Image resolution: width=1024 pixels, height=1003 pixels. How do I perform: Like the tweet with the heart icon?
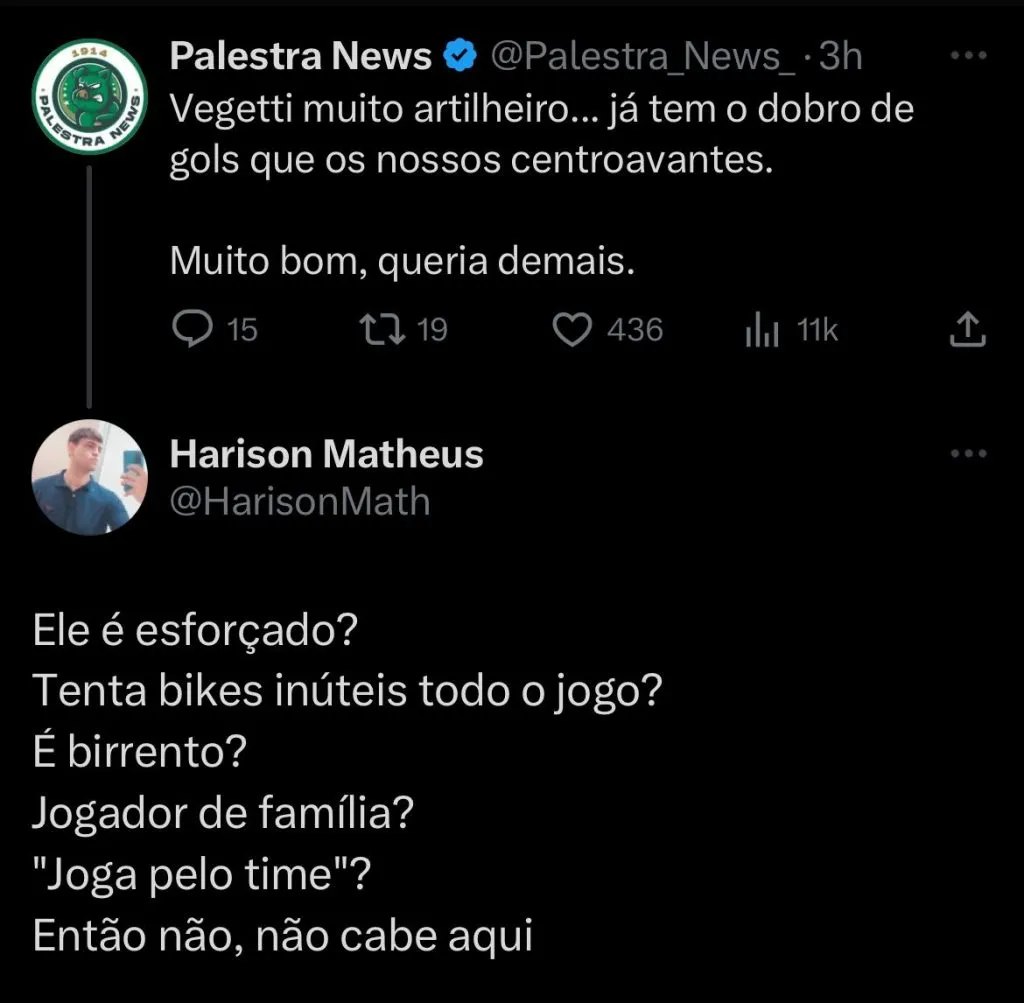(573, 329)
